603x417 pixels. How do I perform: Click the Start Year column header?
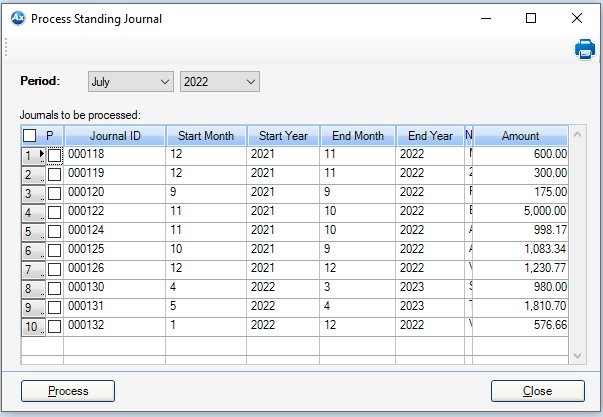(x=283, y=136)
